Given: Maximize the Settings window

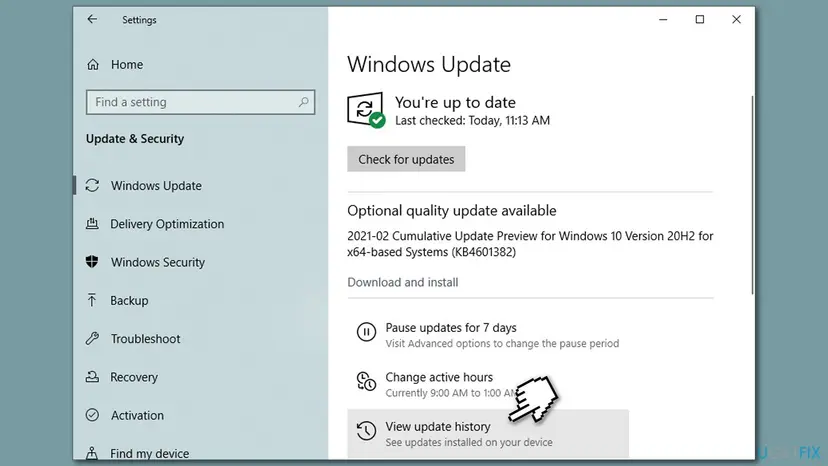Looking at the screenshot, I should [700, 20].
